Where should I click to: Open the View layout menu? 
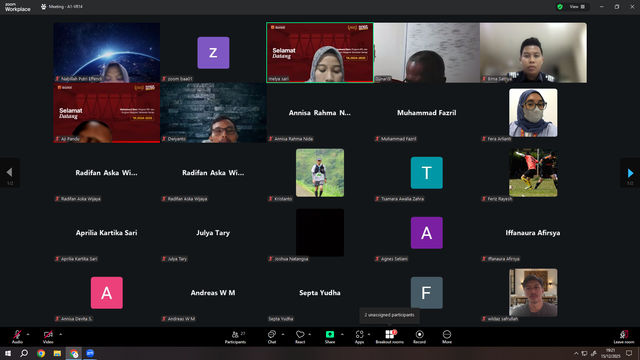[577, 7]
